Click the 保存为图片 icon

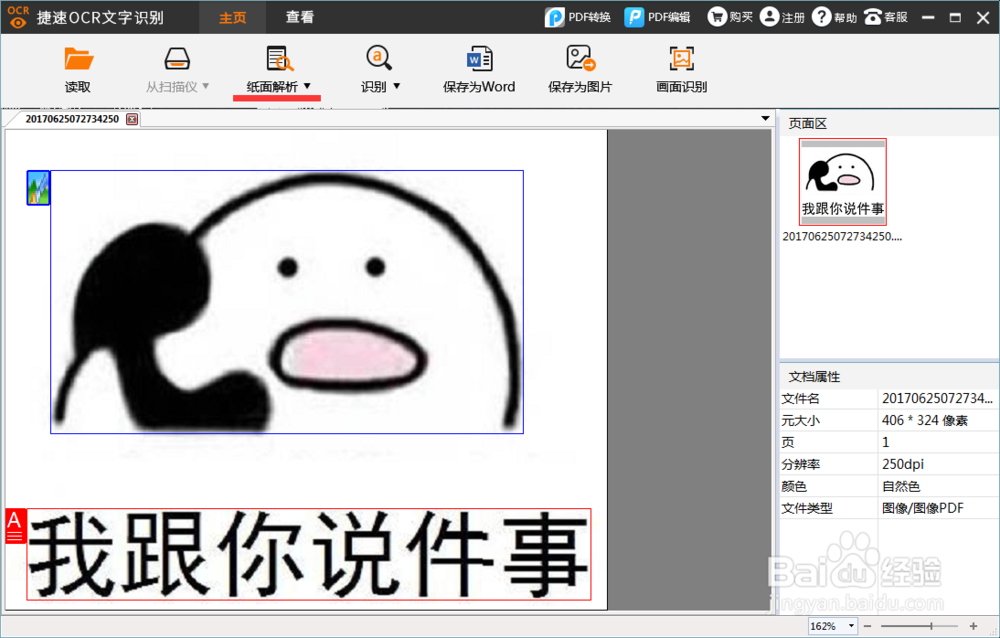tap(580, 58)
